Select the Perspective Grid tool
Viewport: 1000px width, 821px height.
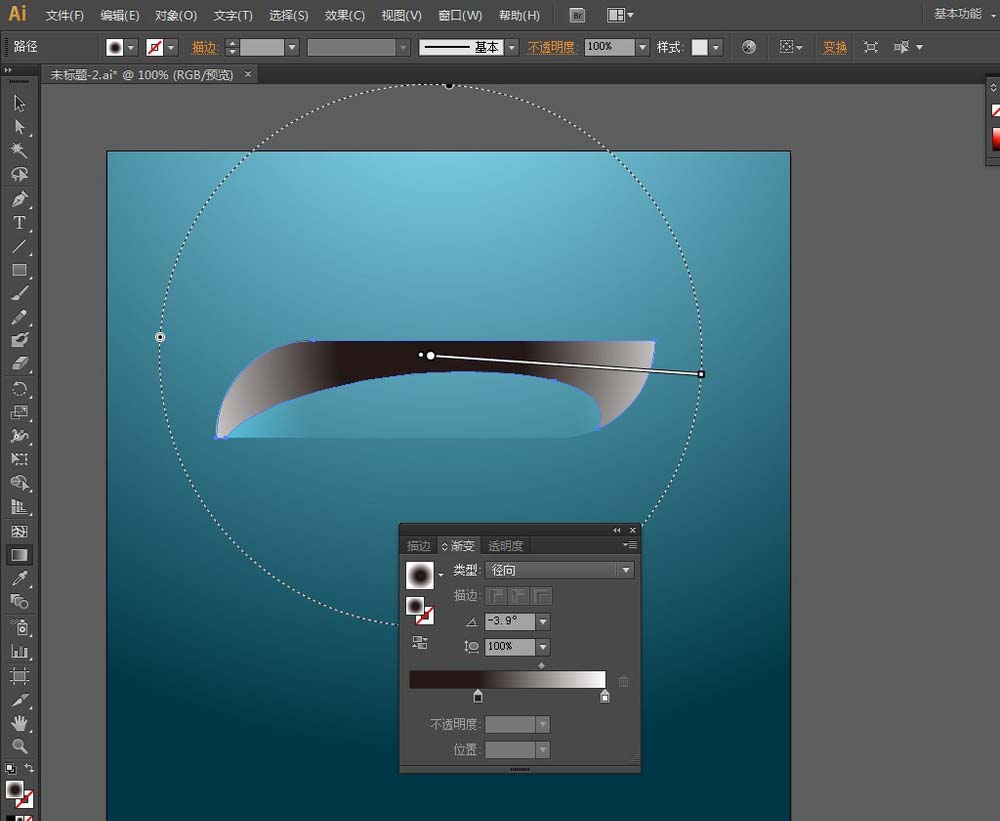(x=19, y=507)
